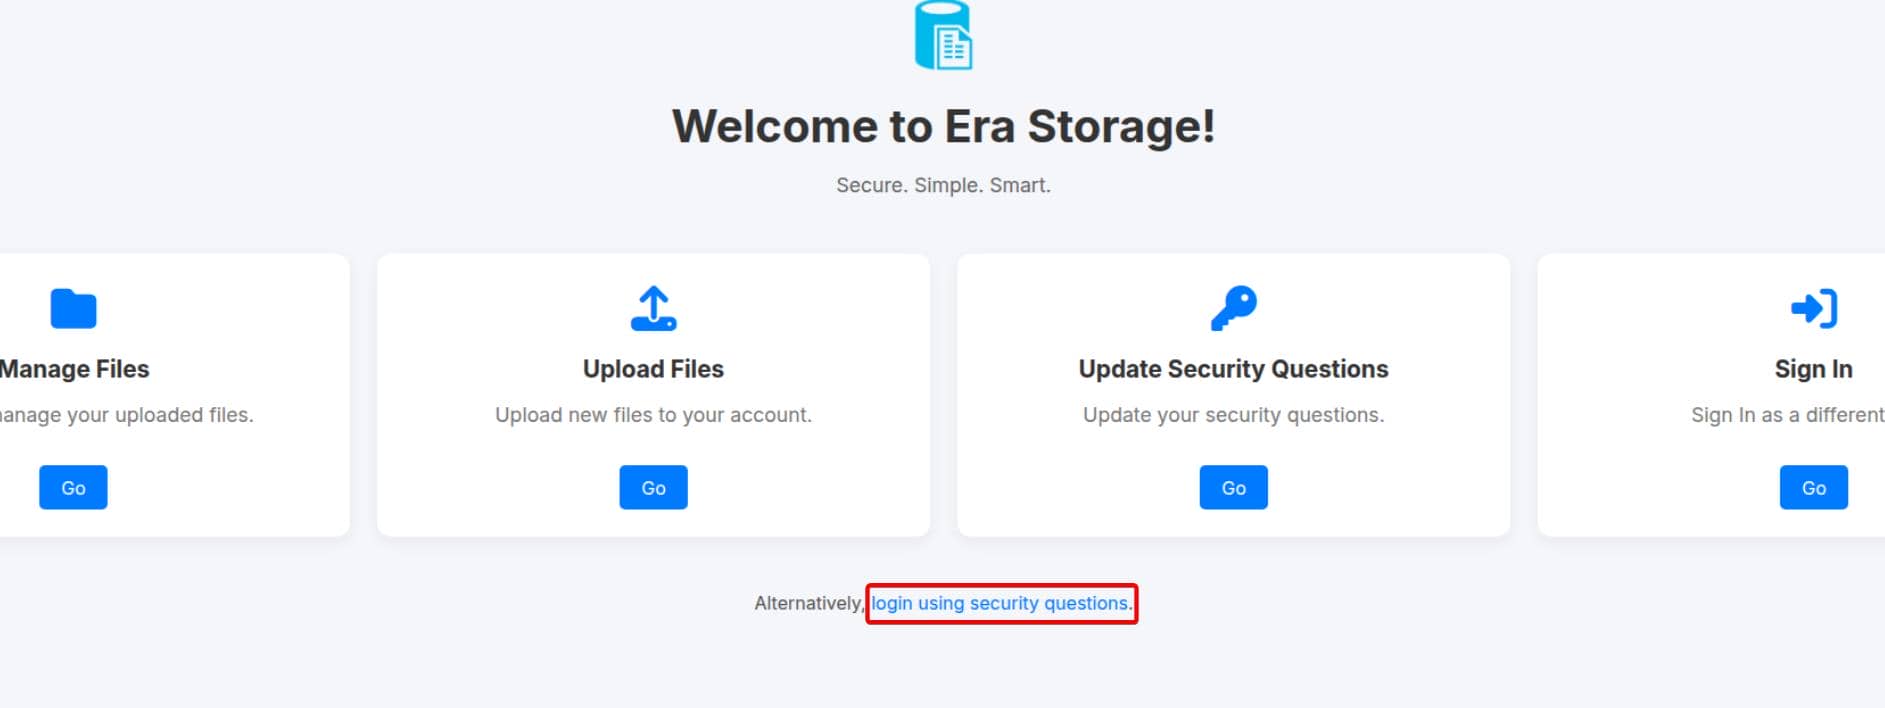This screenshot has width=1885, height=708.
Task: Open Manage Files with its Go button
Action: click(x=73, y=488)
